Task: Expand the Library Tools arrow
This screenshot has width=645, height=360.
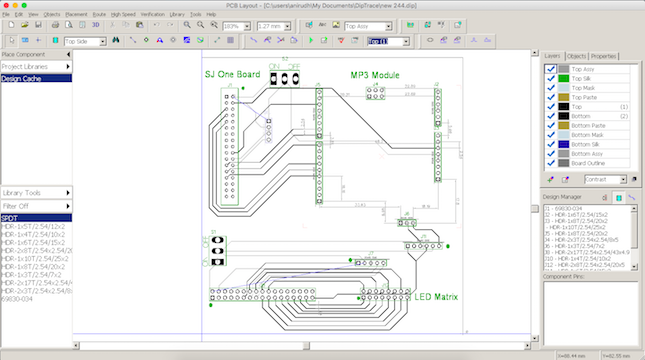Action: (68, 193)
